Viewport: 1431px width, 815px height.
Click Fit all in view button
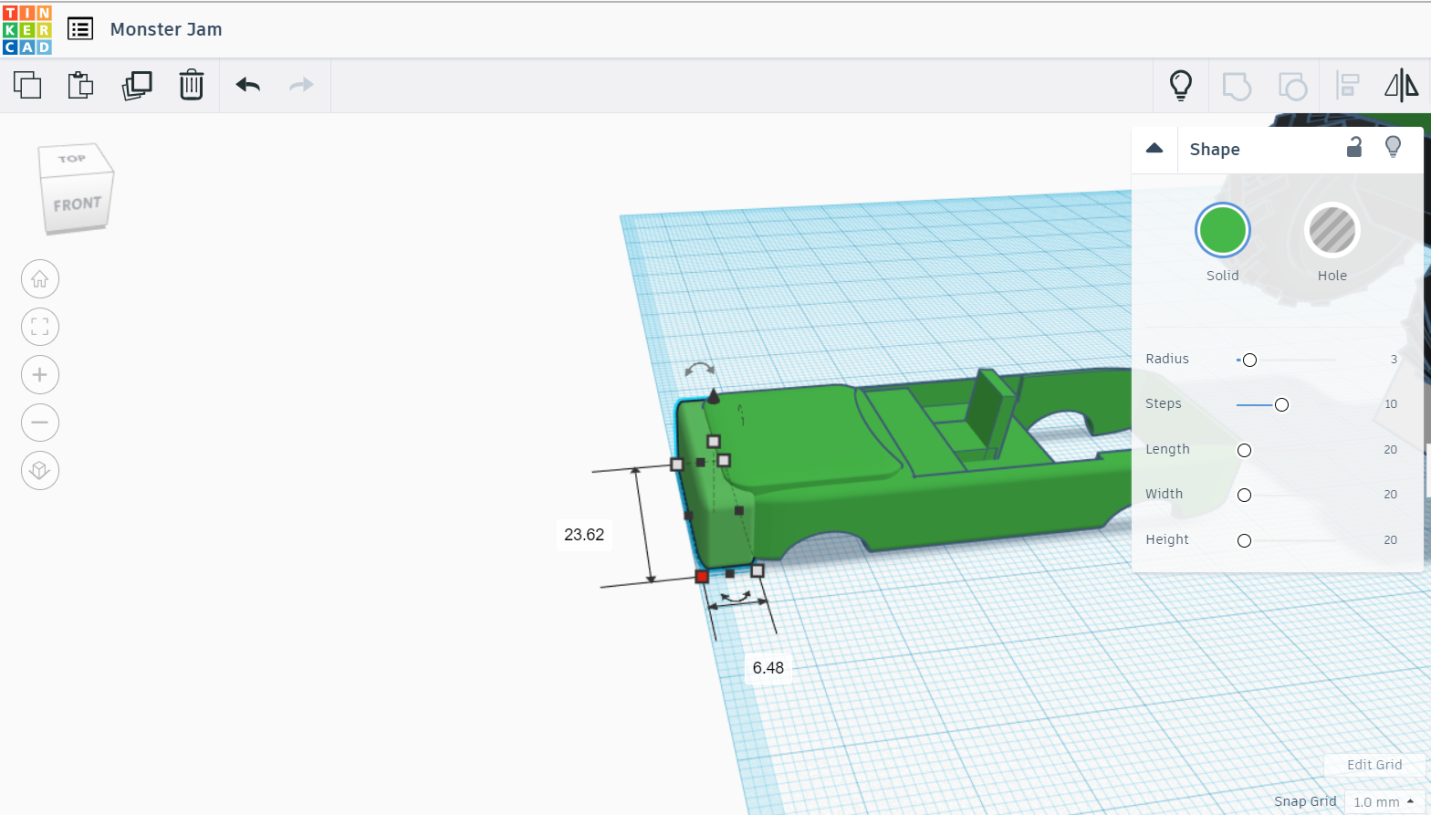point(40,327)
